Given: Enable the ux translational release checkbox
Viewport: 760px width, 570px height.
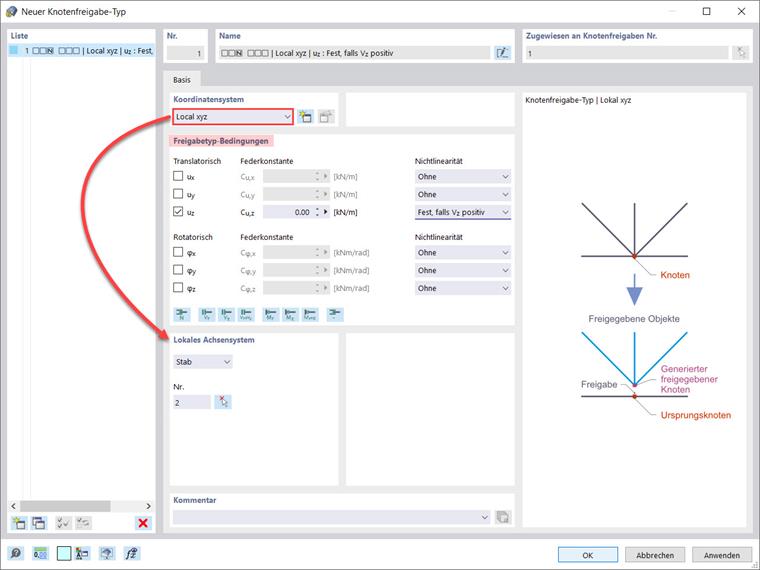Looking at the screenshot, I should 178,176.
